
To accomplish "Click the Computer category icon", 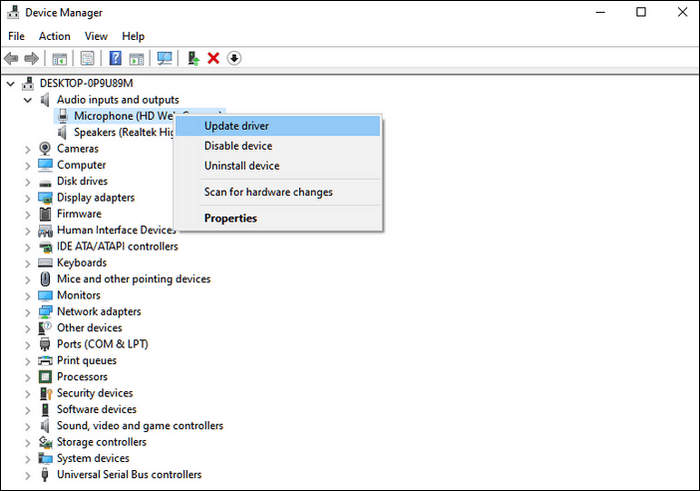I will click(45, 165).
